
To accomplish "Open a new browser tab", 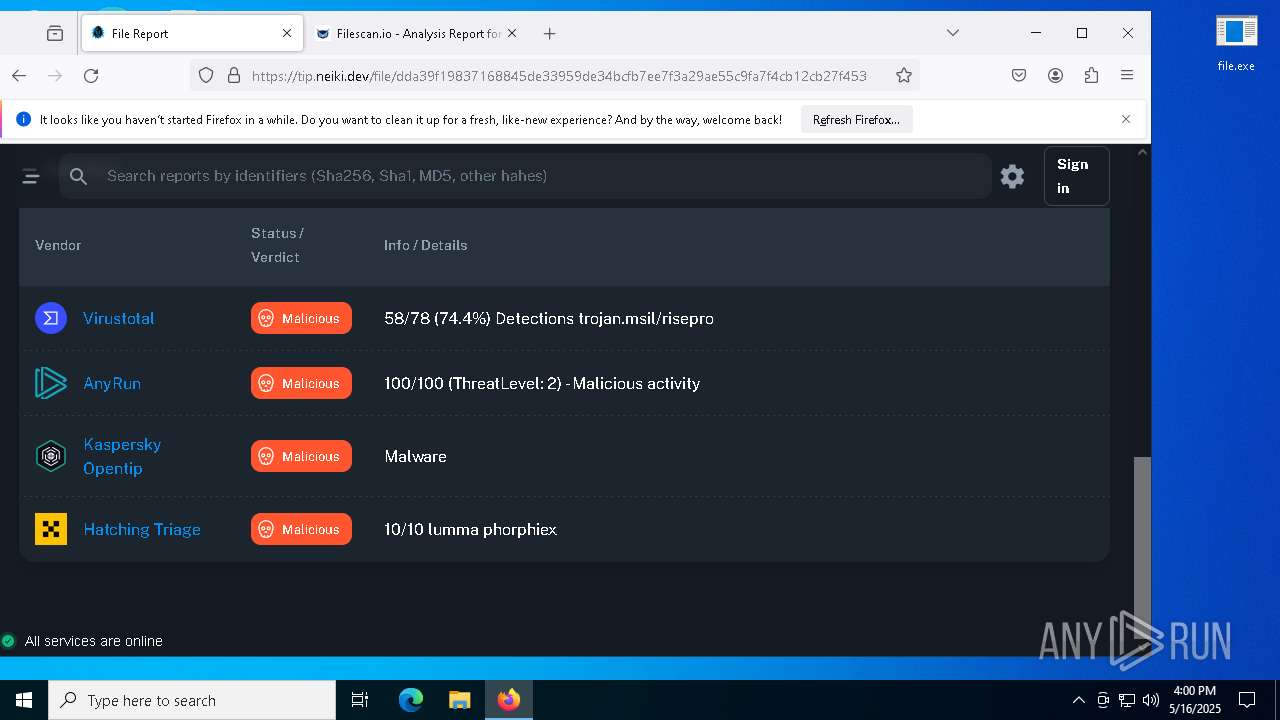I will (549, 33).
